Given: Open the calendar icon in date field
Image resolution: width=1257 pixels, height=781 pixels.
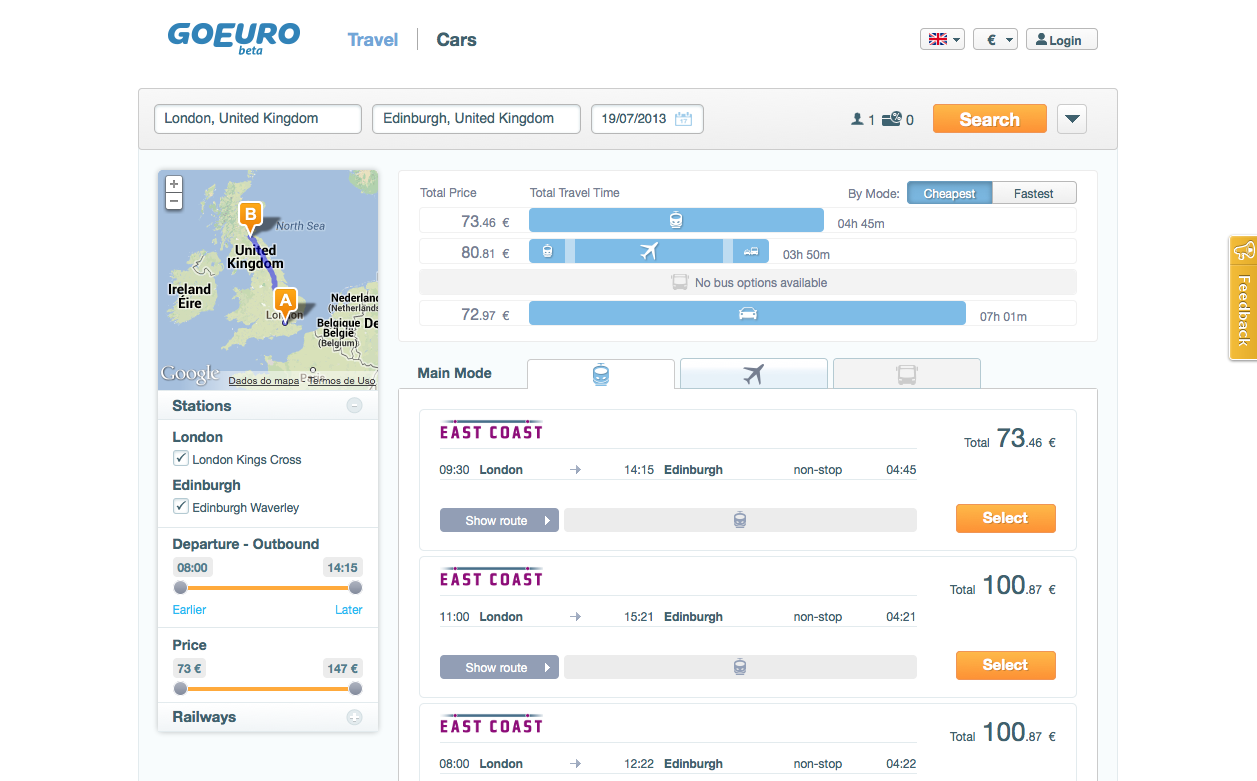Looking at the screenshot, I should click(x=684, y=119).
